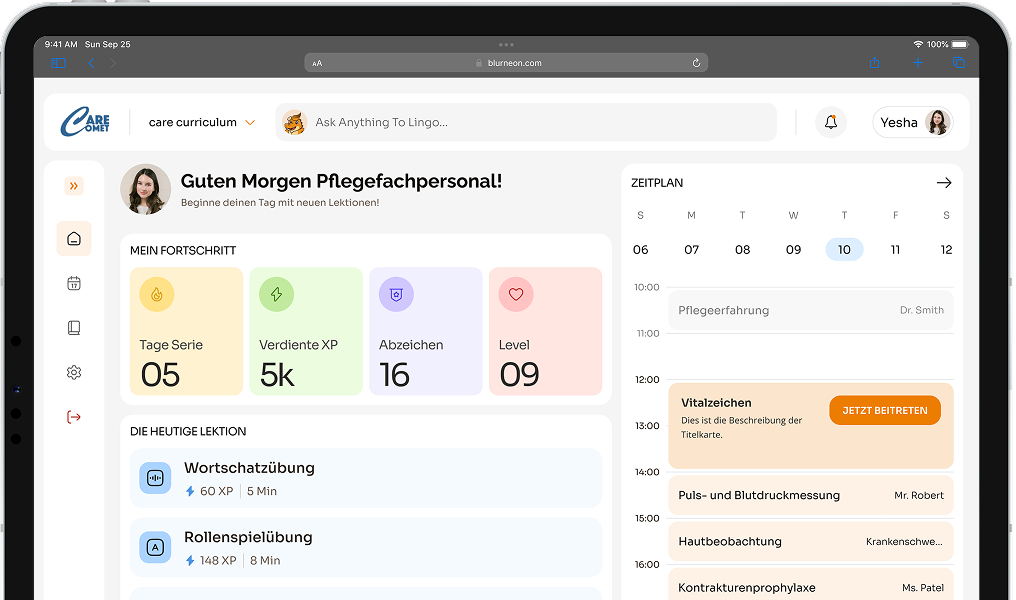Click the Lingo tiger mascot icon

(x=293, y=122)
